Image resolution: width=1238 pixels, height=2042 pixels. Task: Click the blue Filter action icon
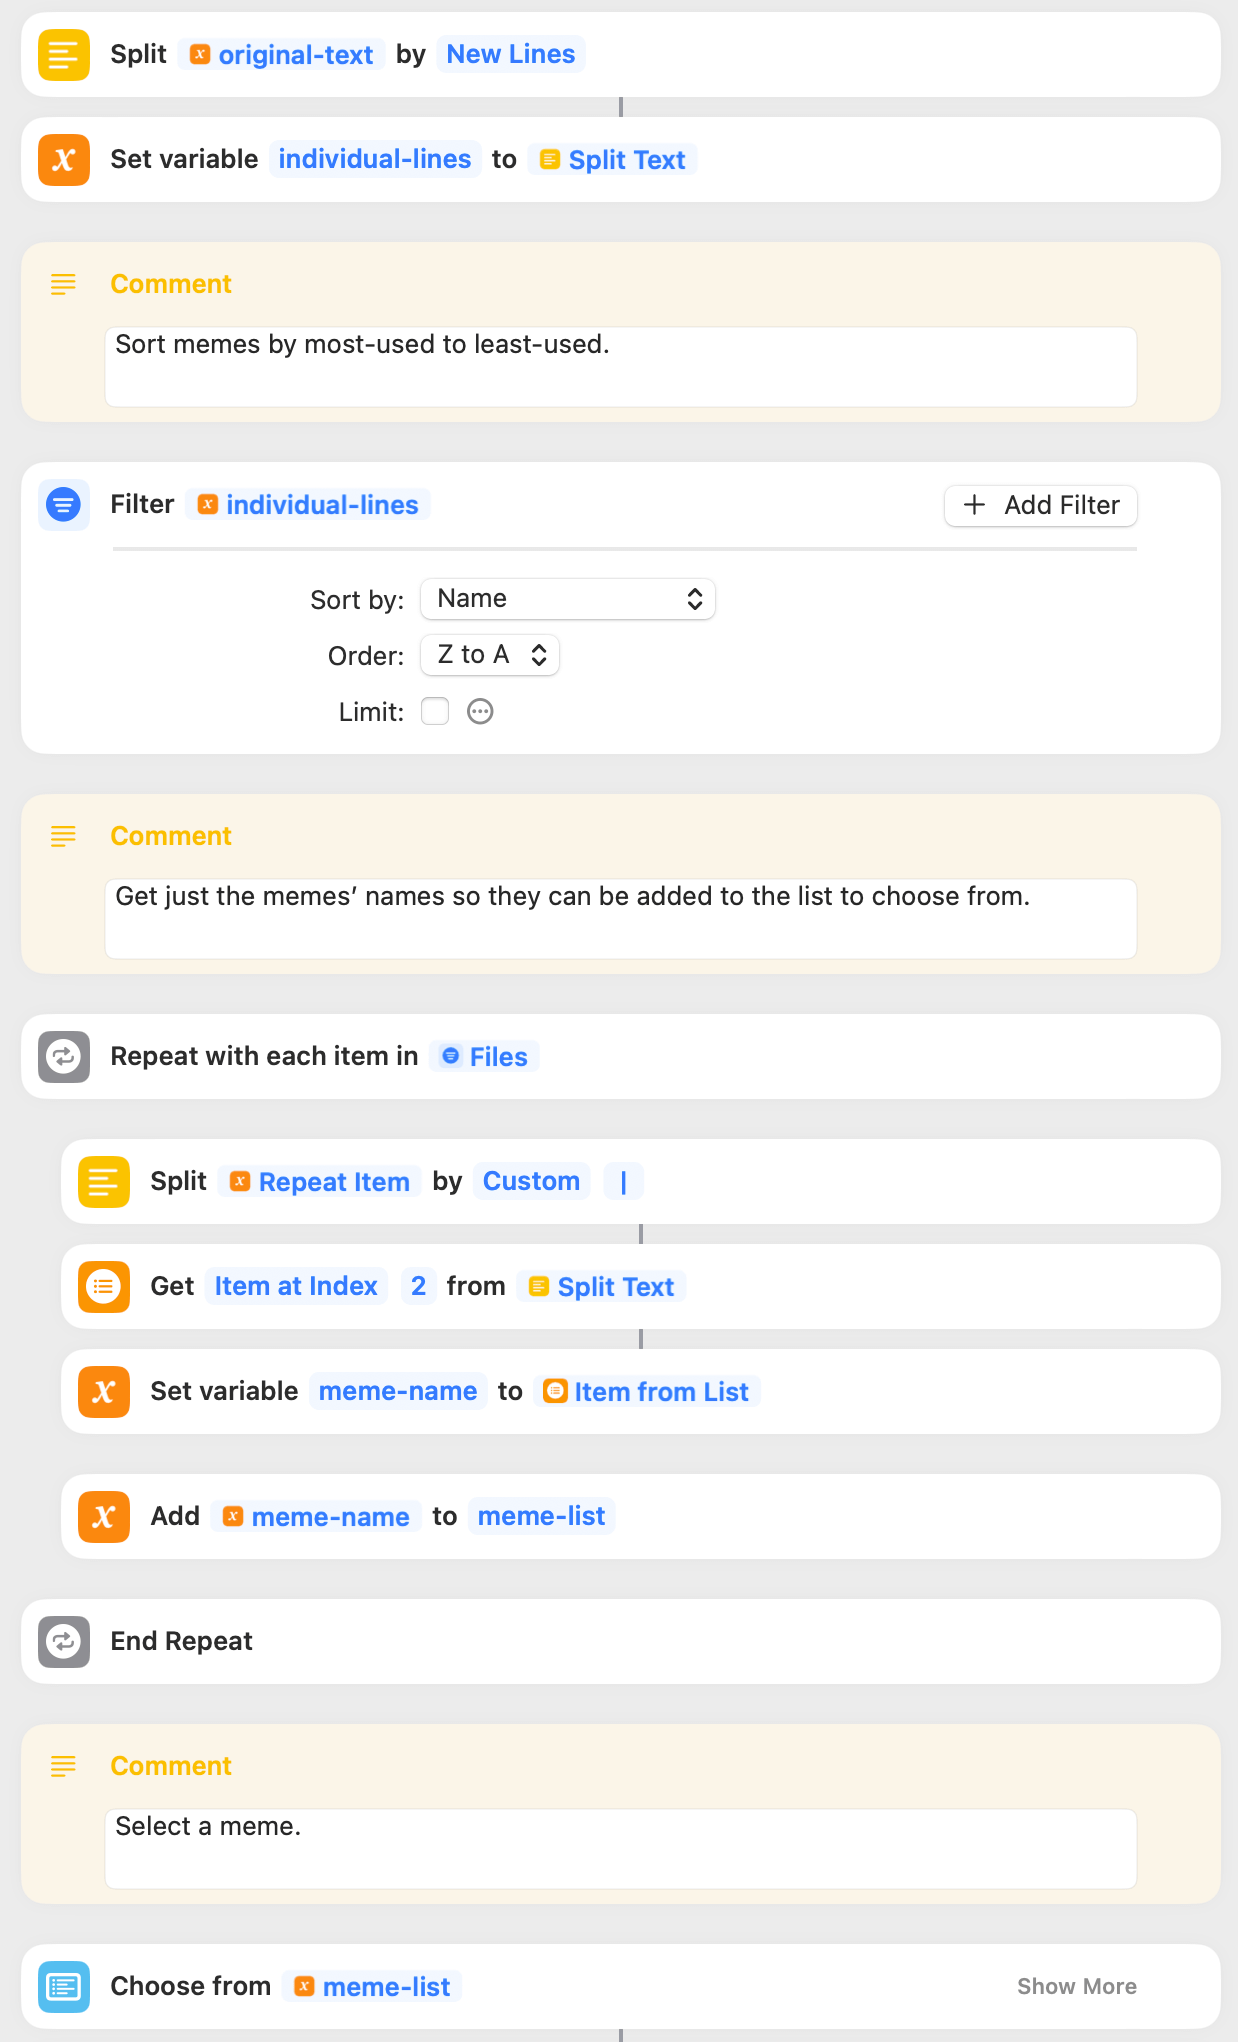click(64, 505)
